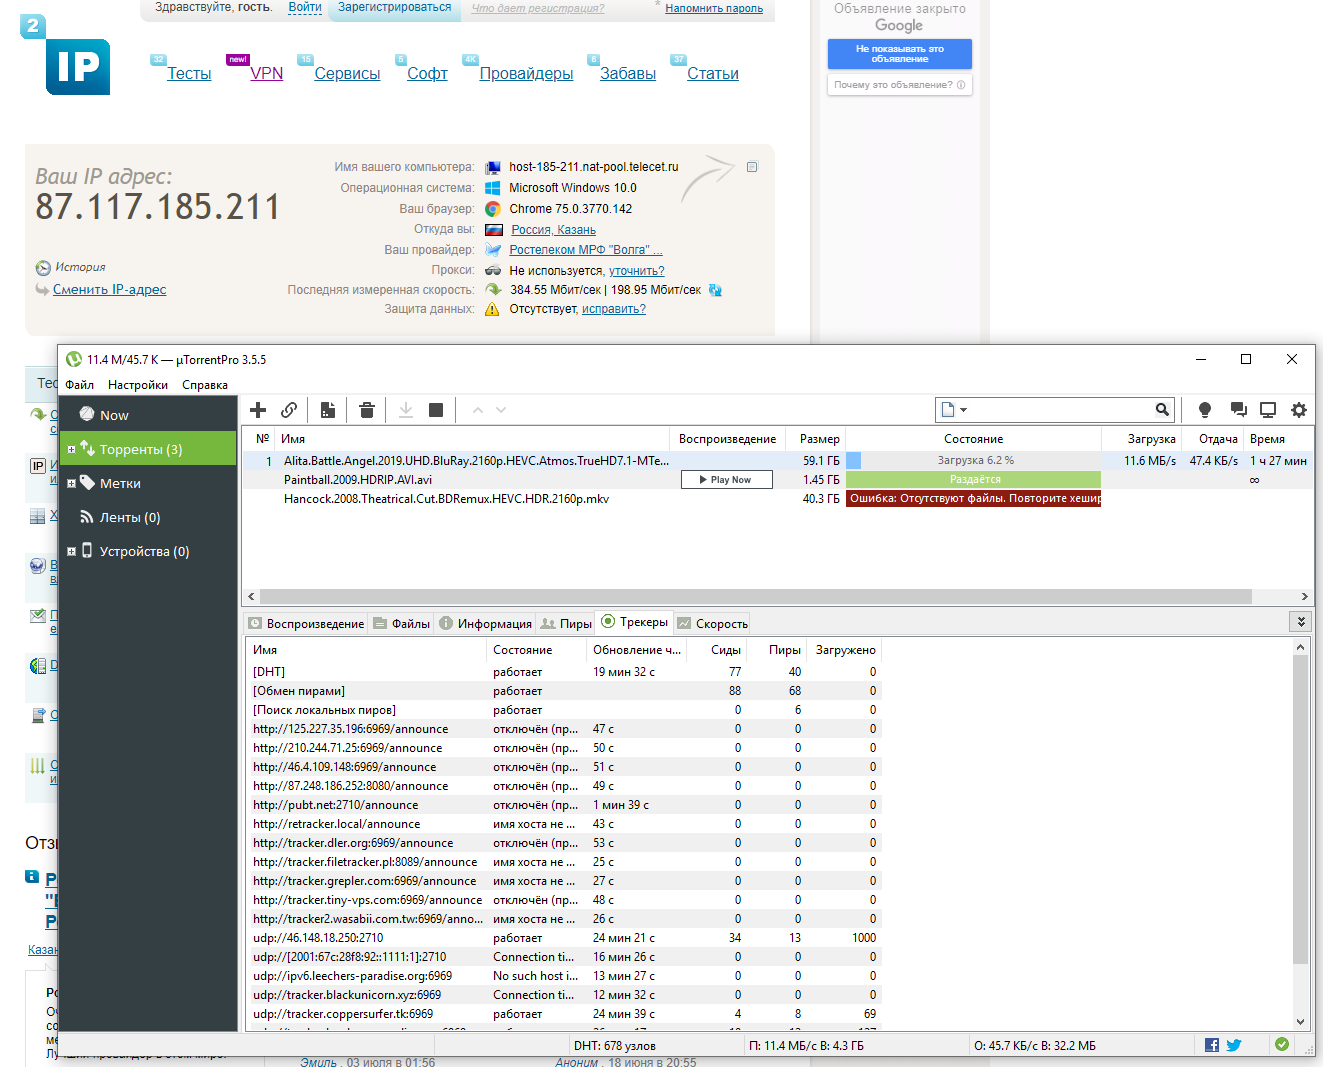The width and height of the screenshot is (1323, 1067).
Task: Open the VPN website navigation link
Action: click(x=267, y=74)
